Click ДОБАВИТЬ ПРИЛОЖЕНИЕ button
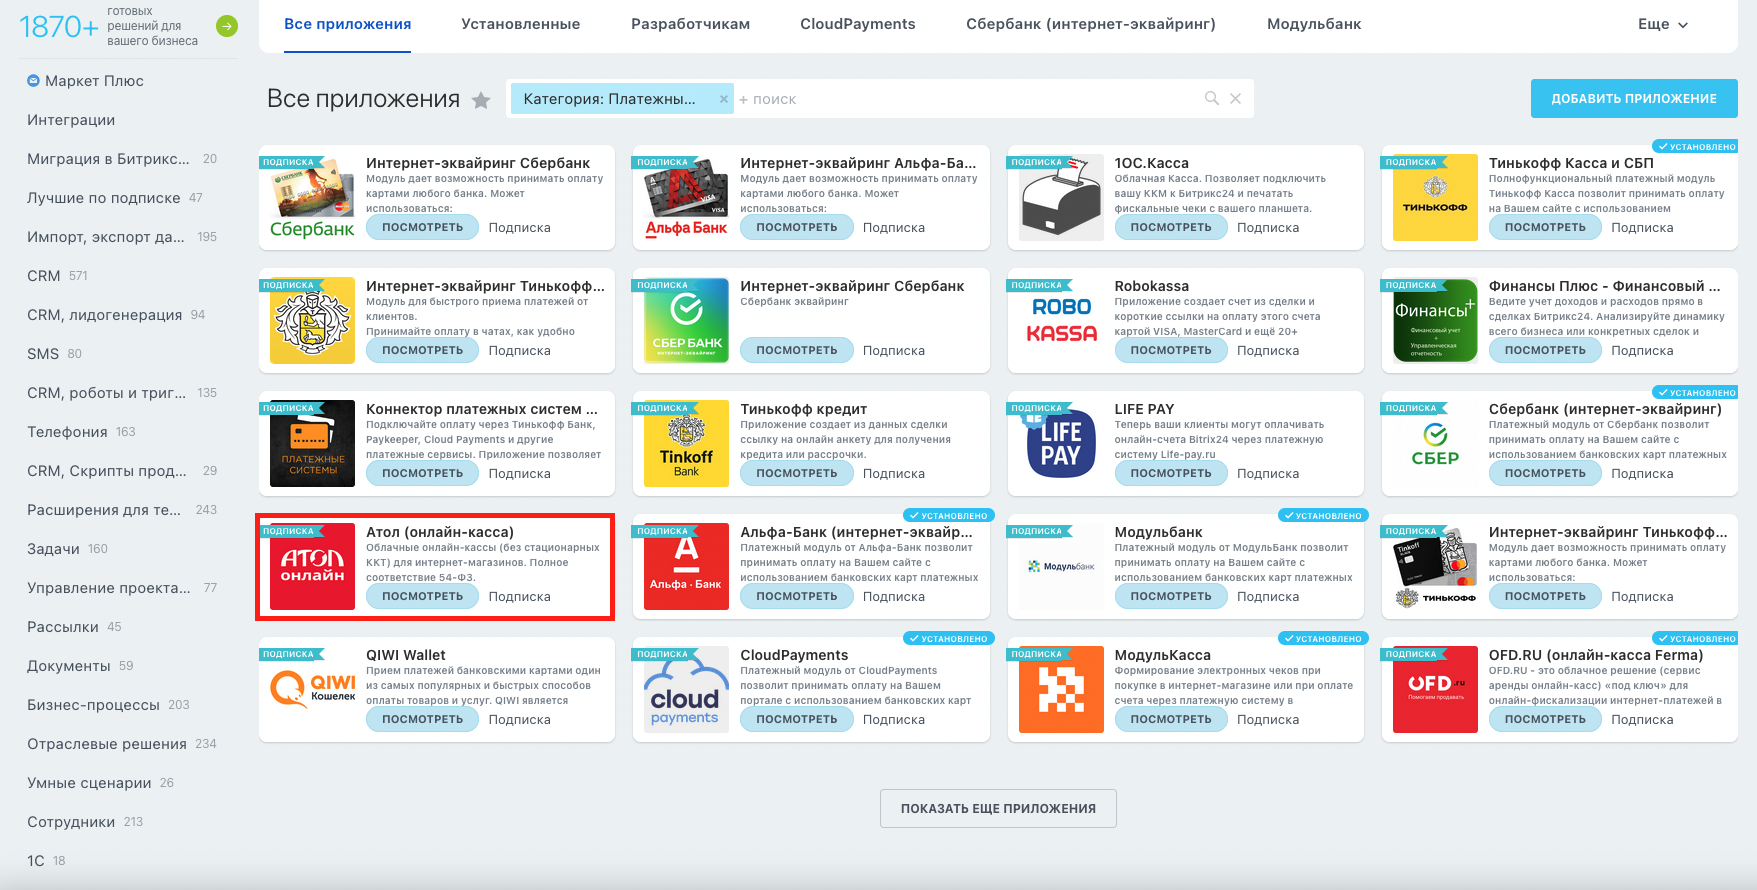 coord(1634,98)
